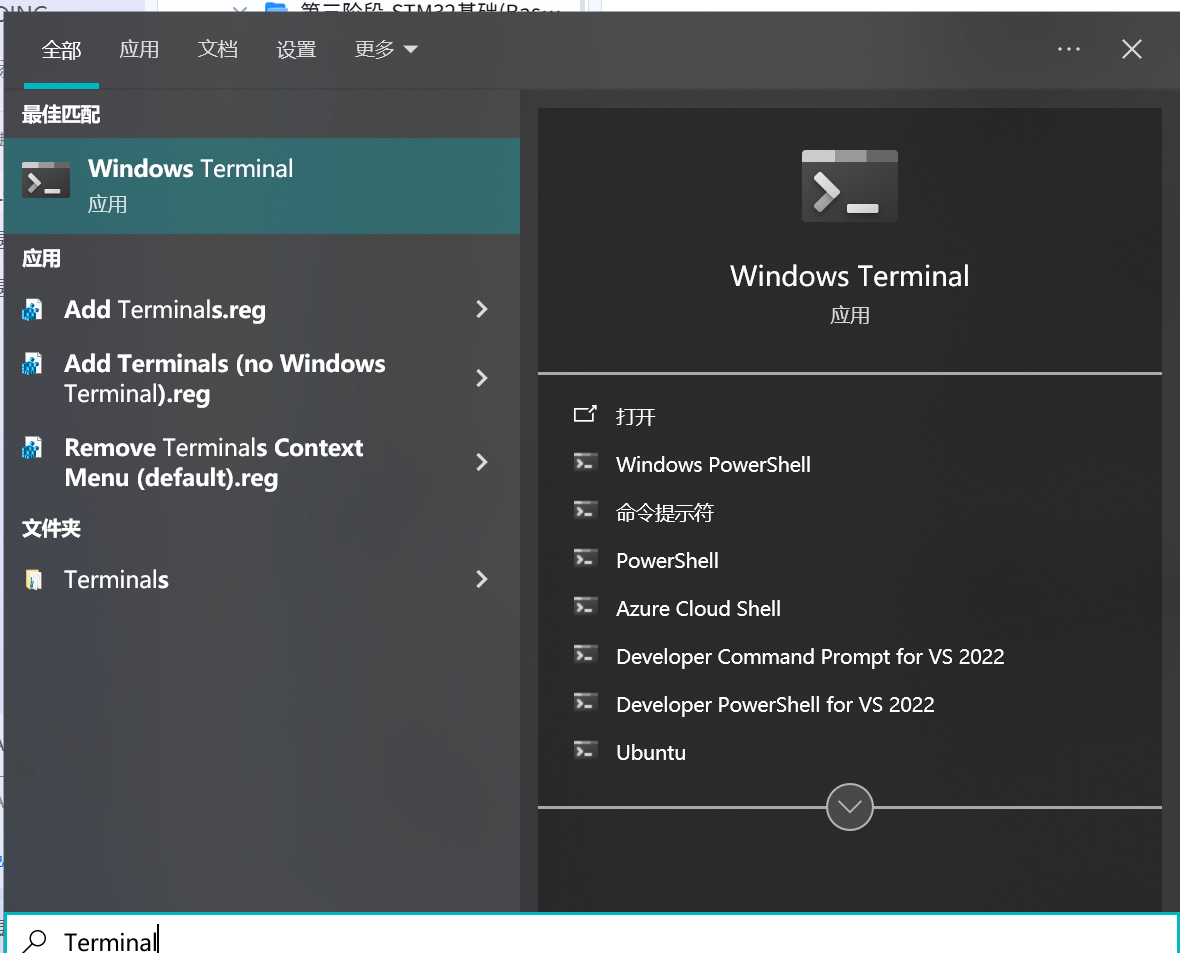
Task: Open the three-dot options menu
Action: click(1069, 50)
